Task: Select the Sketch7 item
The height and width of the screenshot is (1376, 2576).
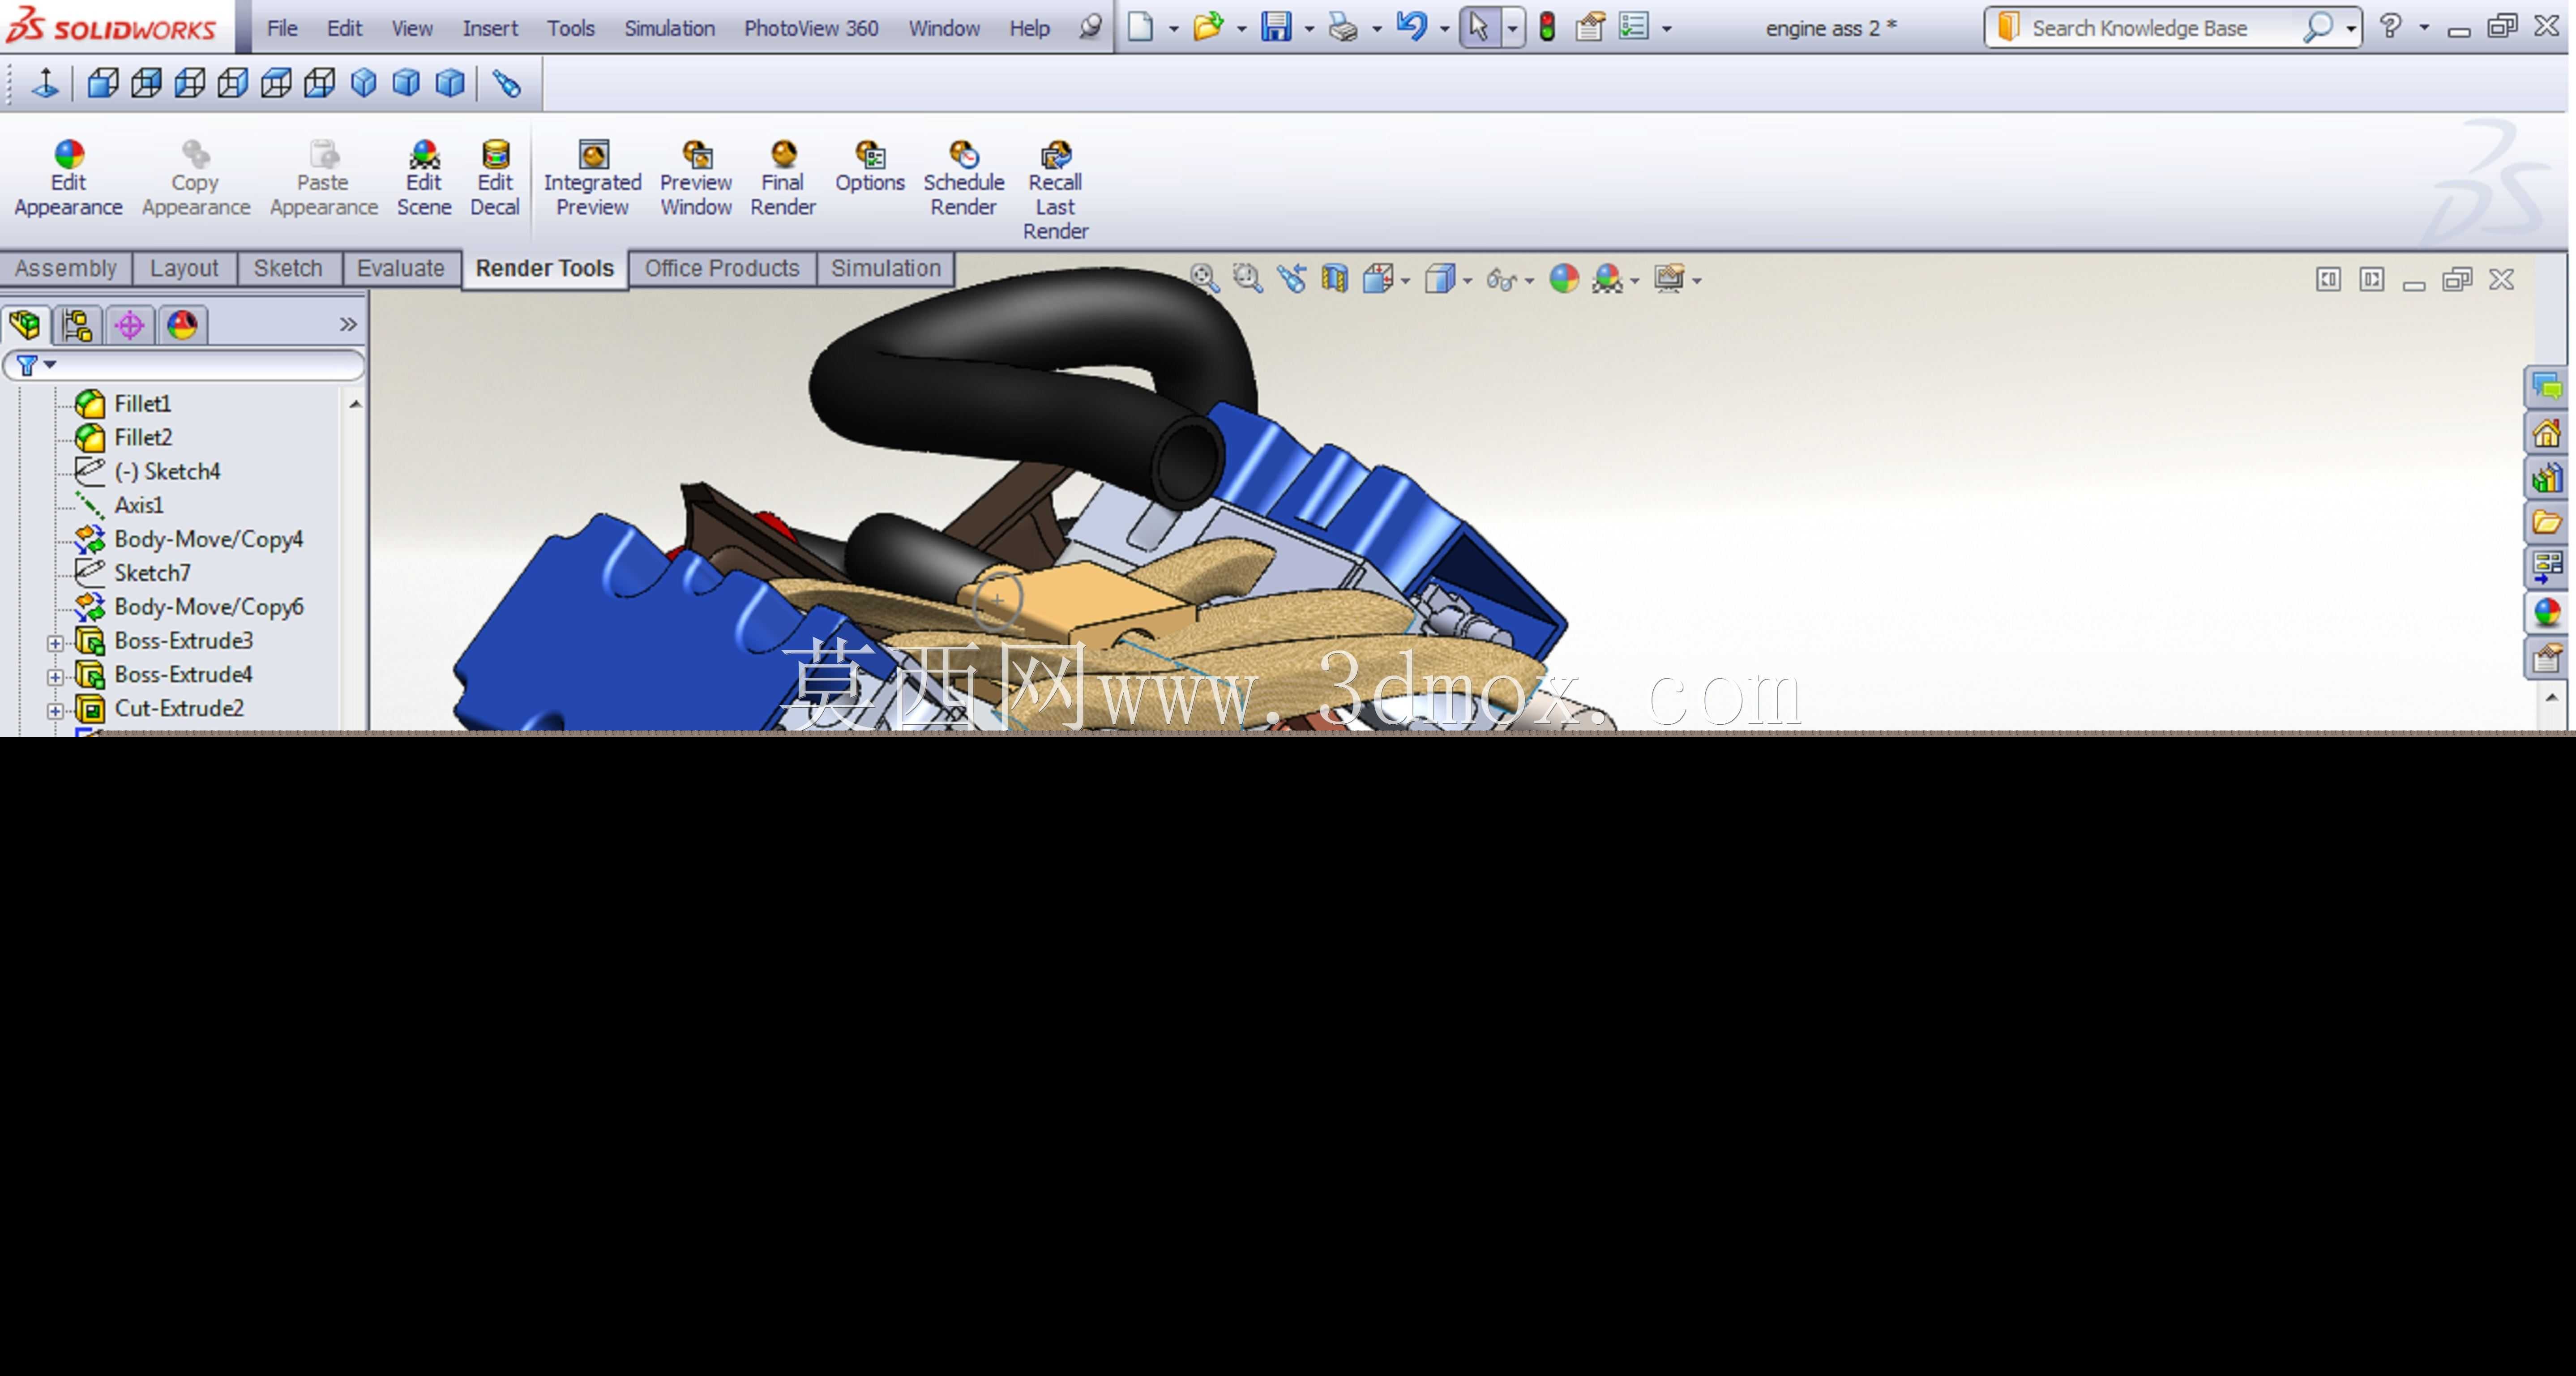Action: 133,573
